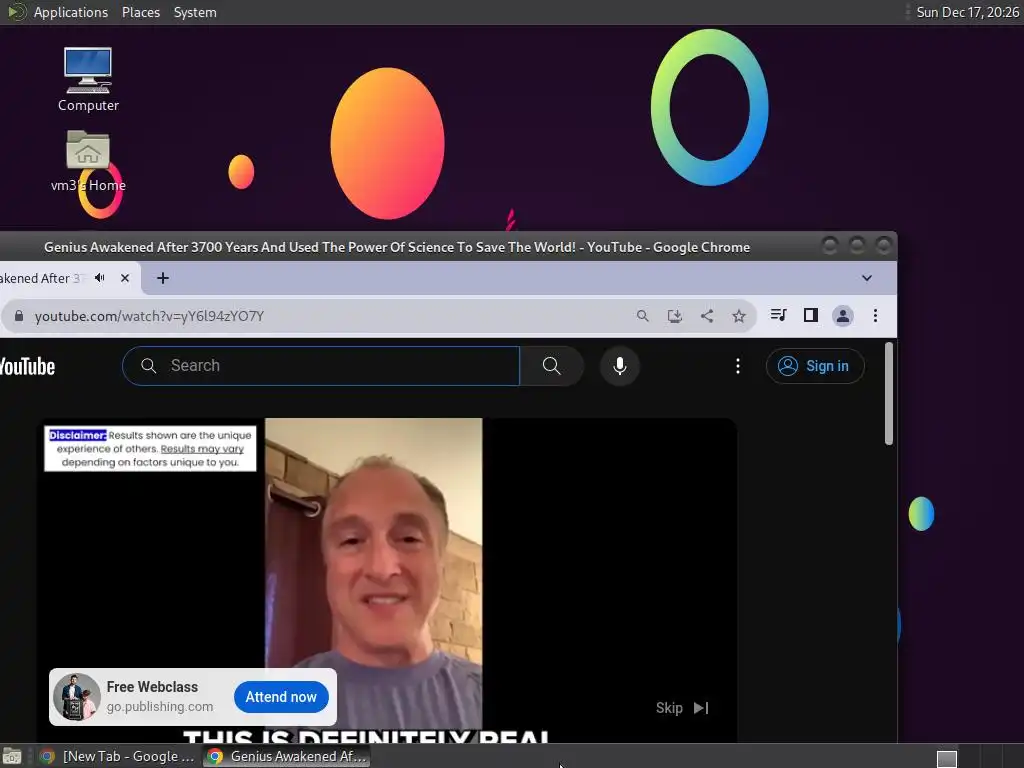The height and width of the screenshot is (768, 1024).
Task: Open the Applications menu
Action: 71,12
